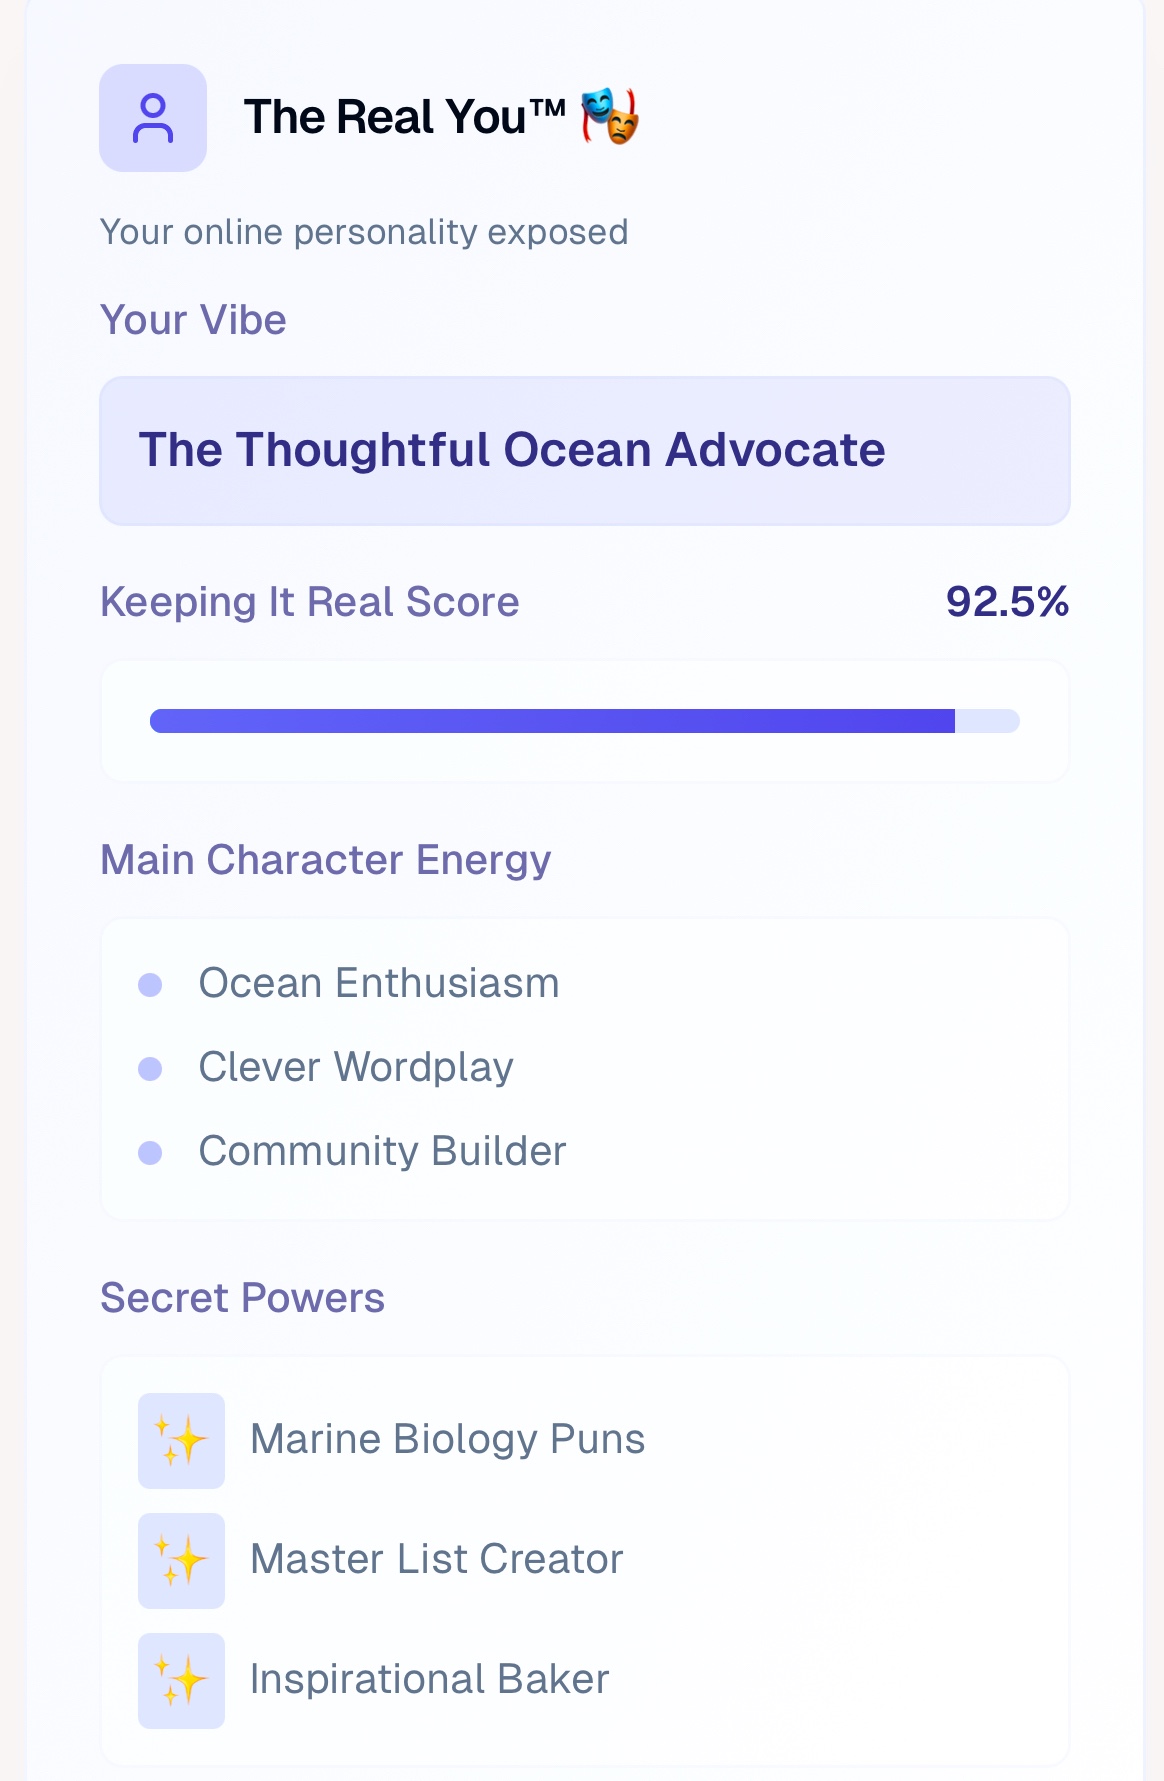Click bullet dot next to Clever Wordplay
The image size is (1164, 1781).
click(x=150, y=1069)
